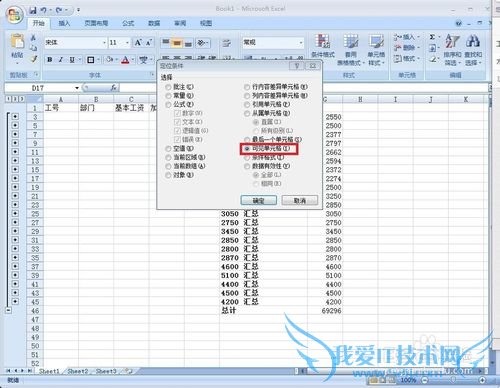Open the Office button menu
Image resolution: width=500 pixels, height=388 pixels.
(15, 15)
